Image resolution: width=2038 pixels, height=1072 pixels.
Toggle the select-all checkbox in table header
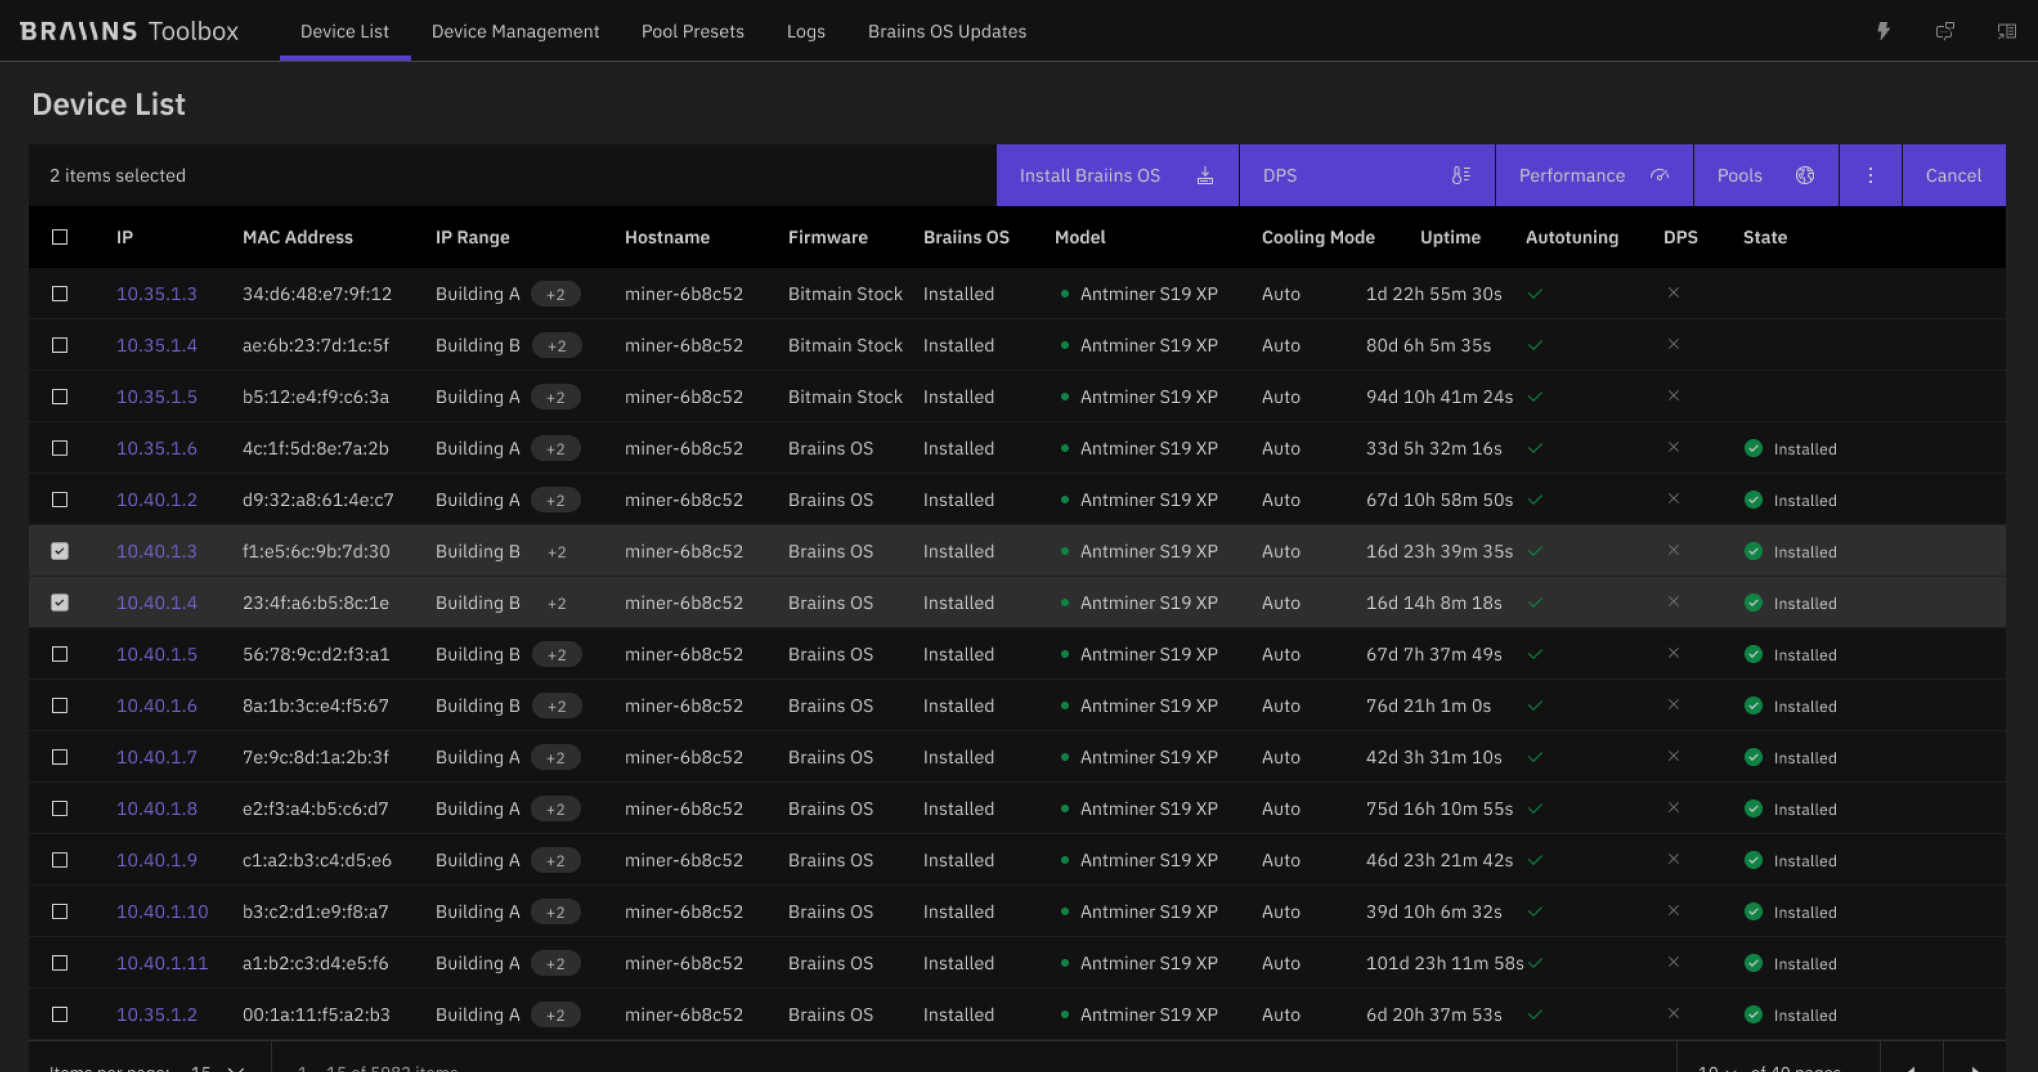tap(60, 237)
